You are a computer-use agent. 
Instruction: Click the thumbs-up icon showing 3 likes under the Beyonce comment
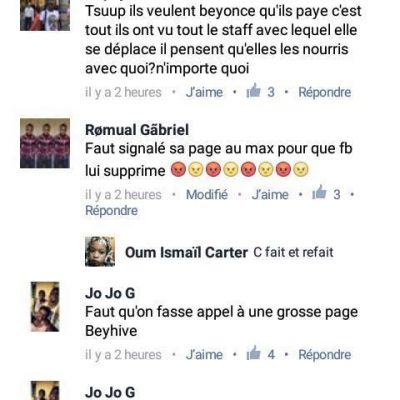click(253, 91)
